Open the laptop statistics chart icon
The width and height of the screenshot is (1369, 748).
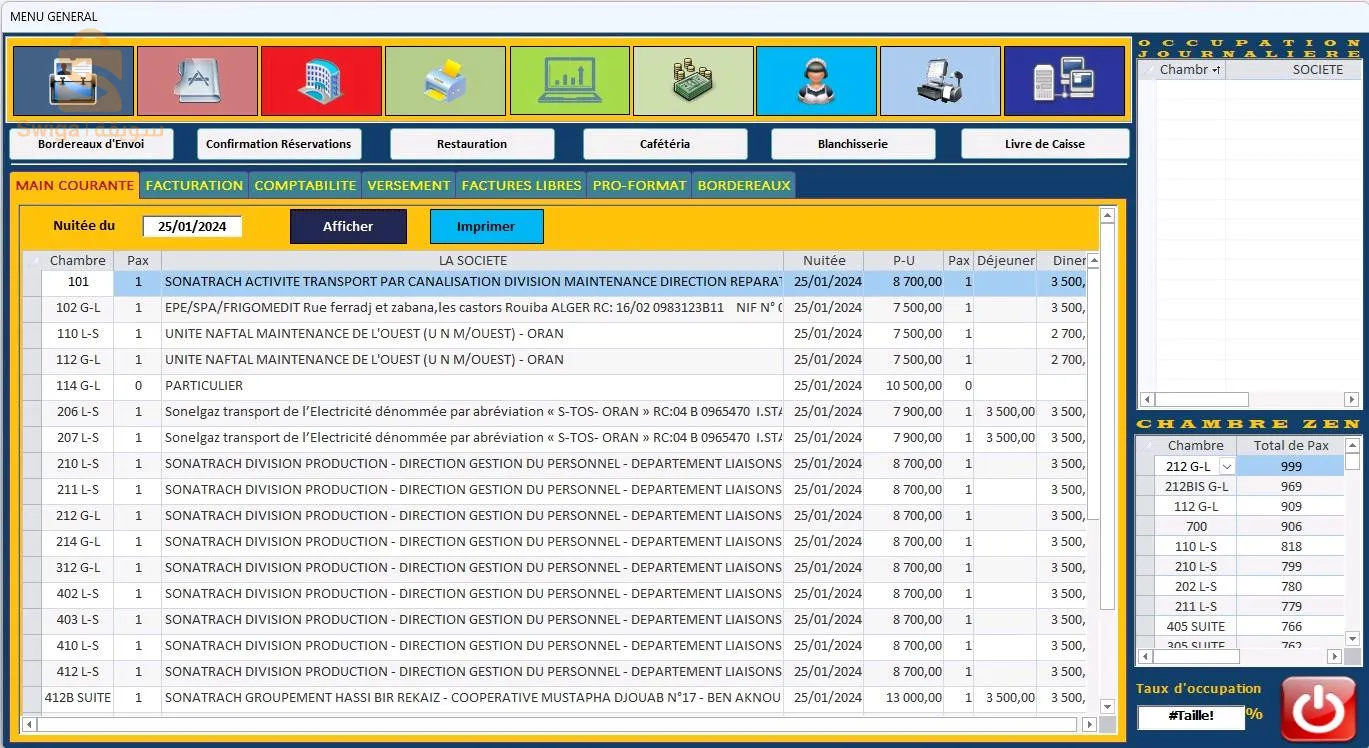569,81
